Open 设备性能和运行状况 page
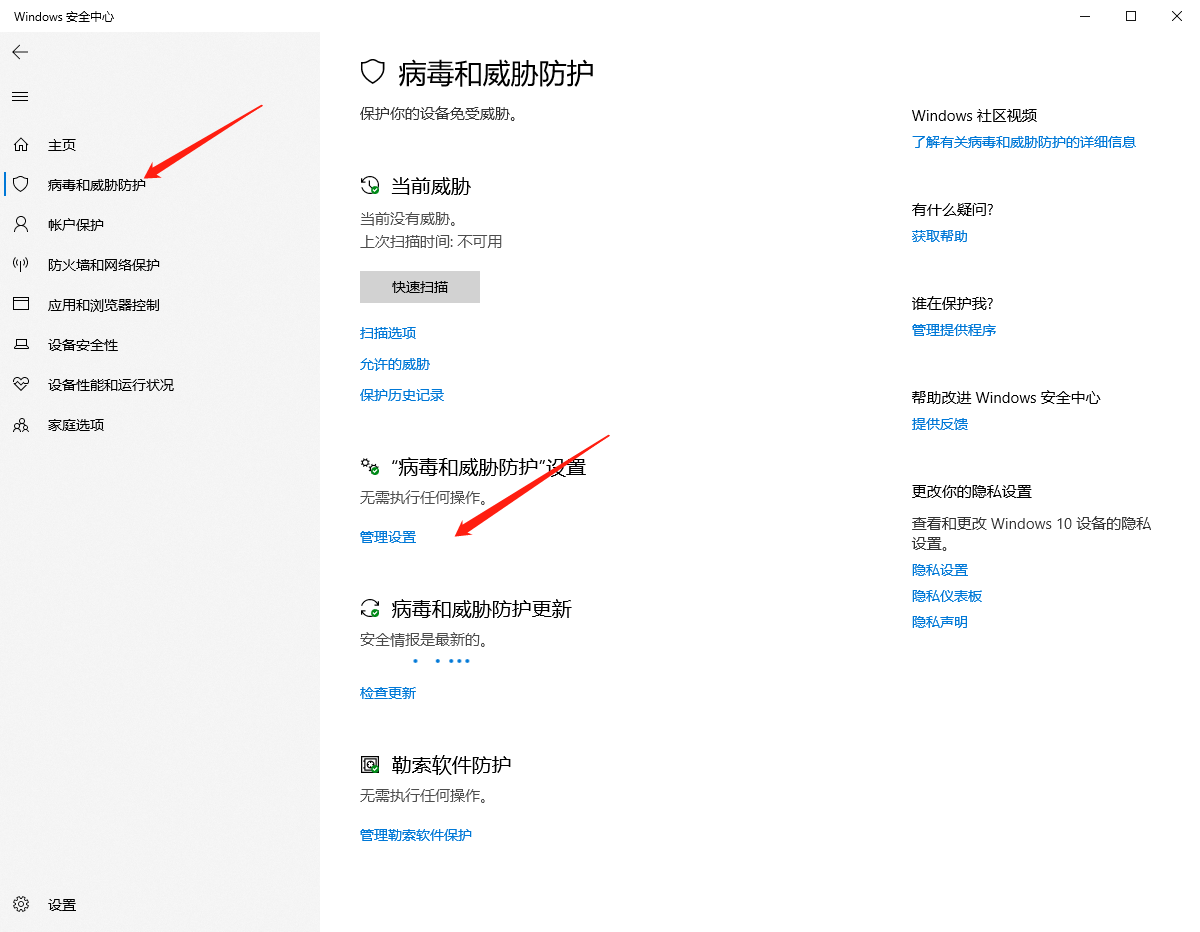1200x932 pixels. pos(111,385)
